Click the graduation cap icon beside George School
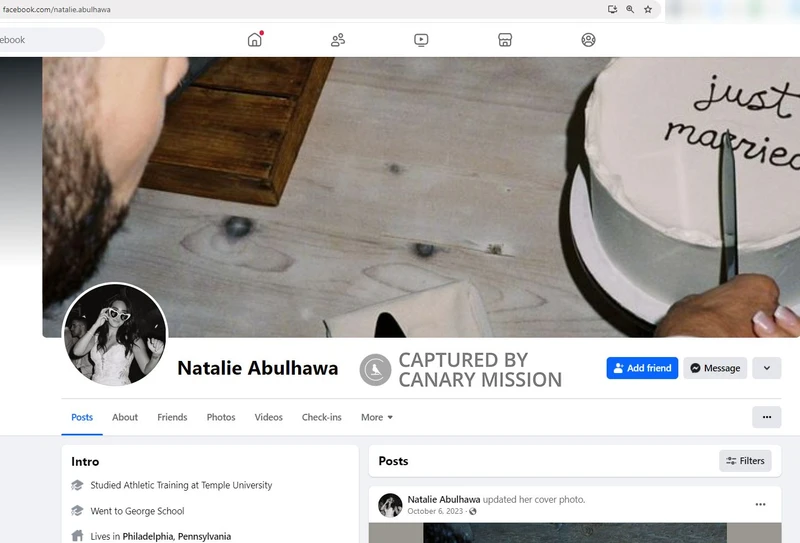This screenshot has width=800, height=543. pyautogui.click(x=77, y=510)
